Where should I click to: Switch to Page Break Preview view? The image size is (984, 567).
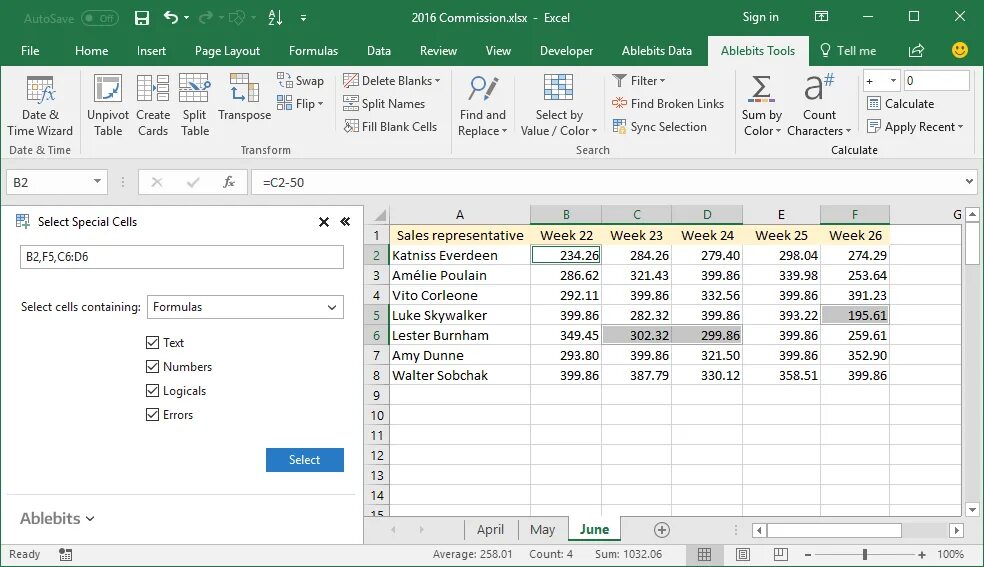[781, 554]
